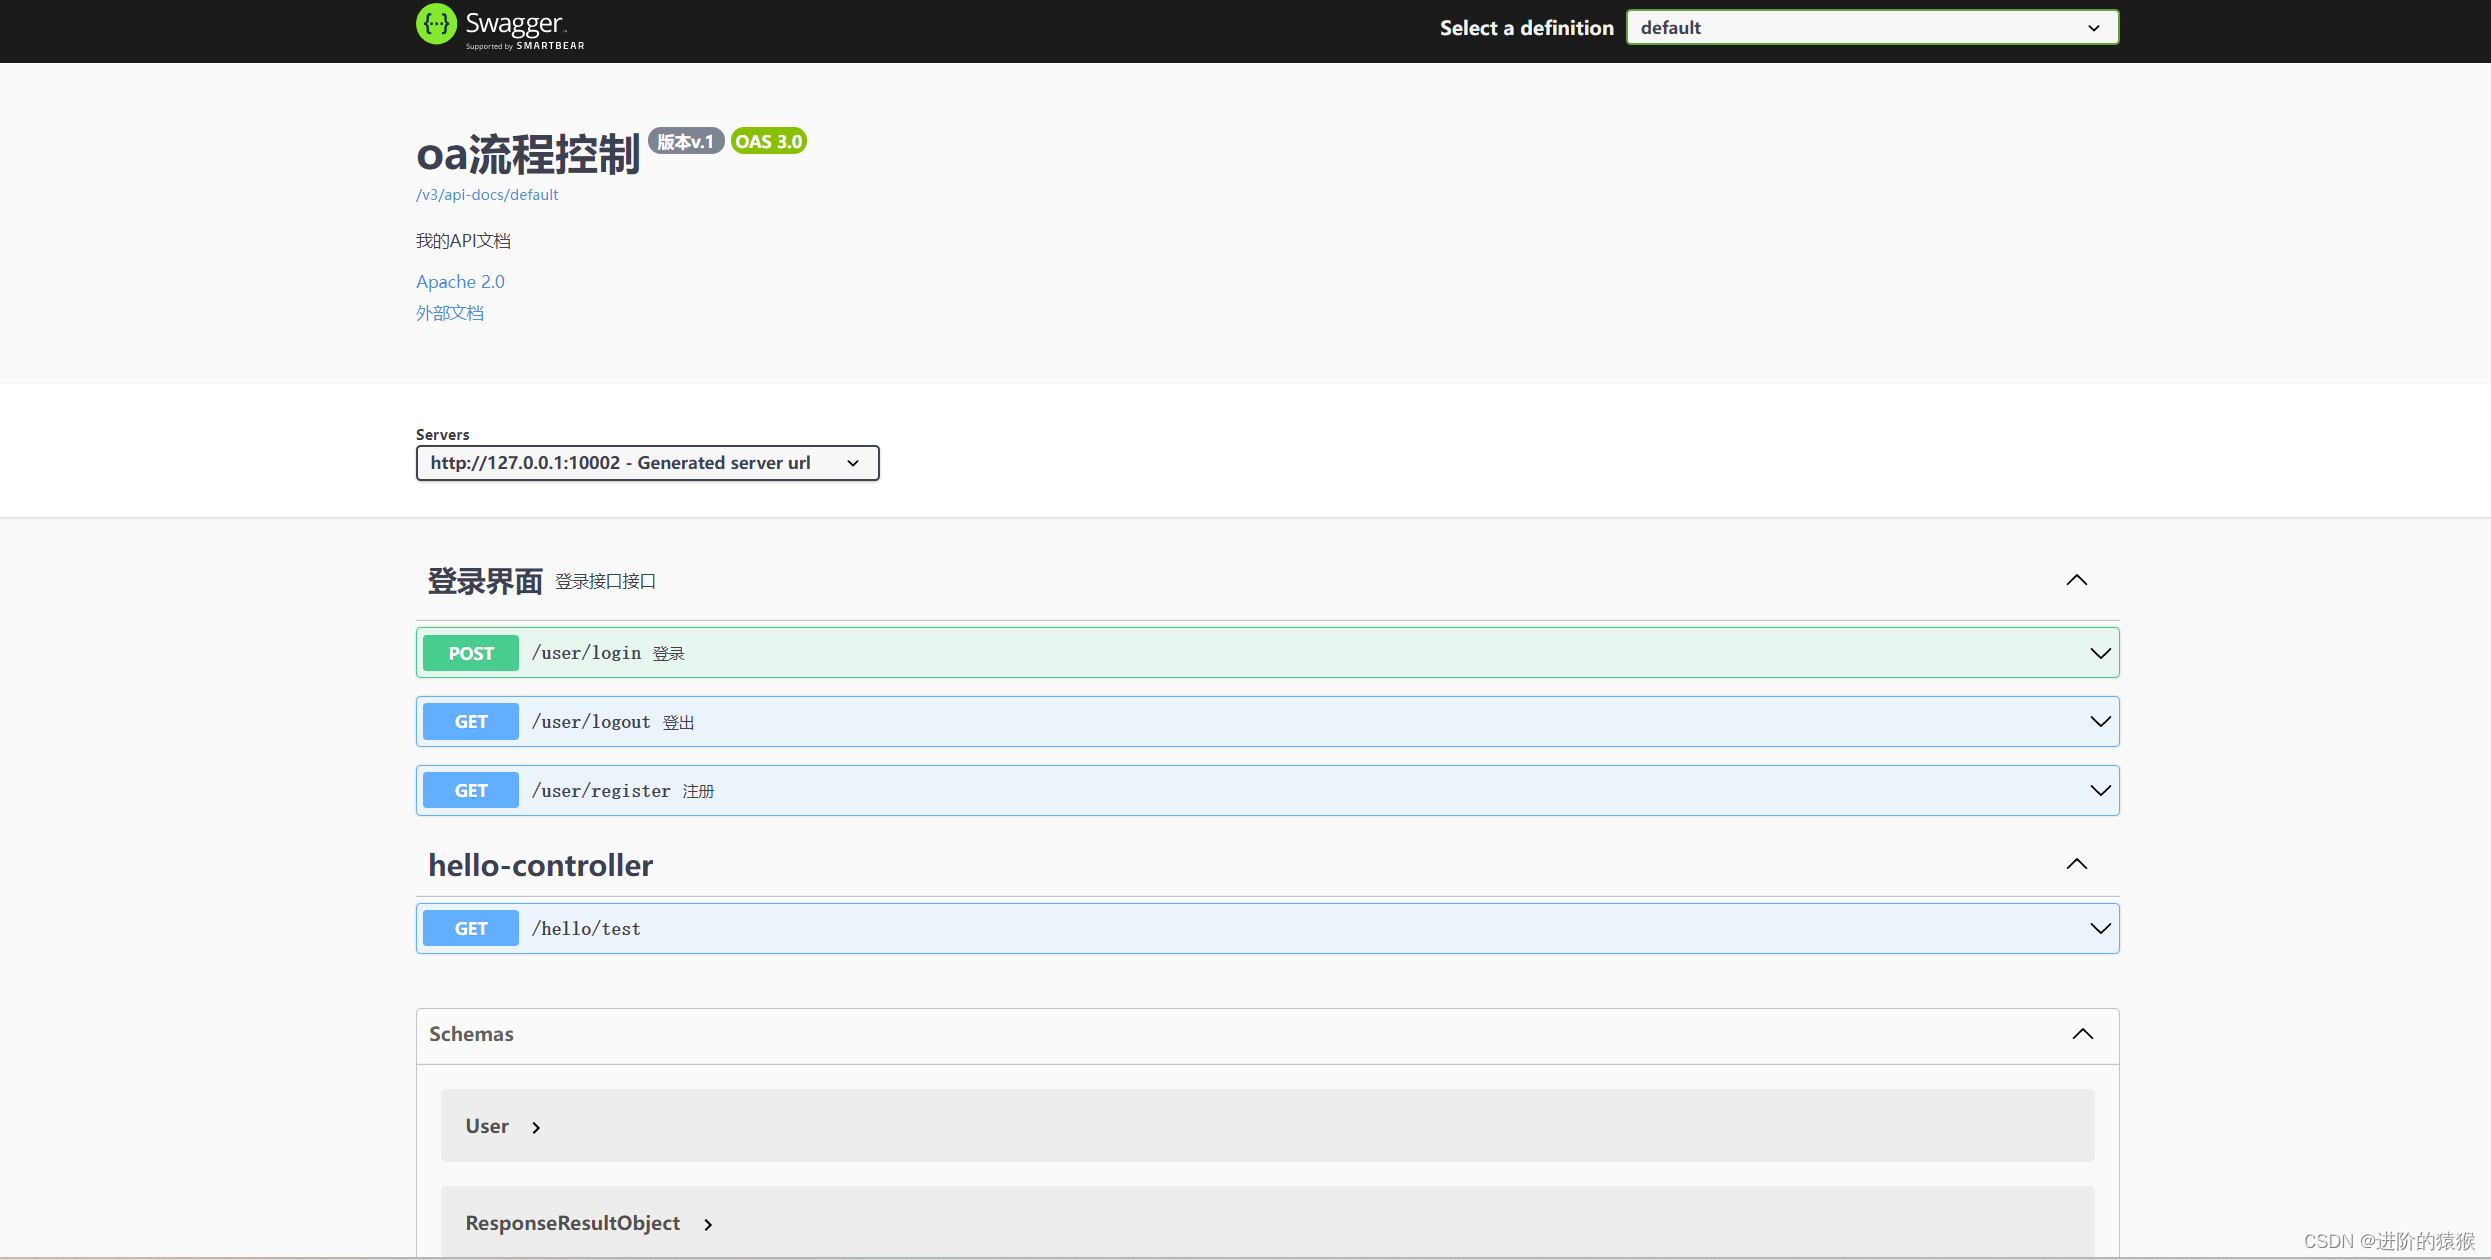Click the Swagger logo
2491x1260 pixels.
coord(498,26)
